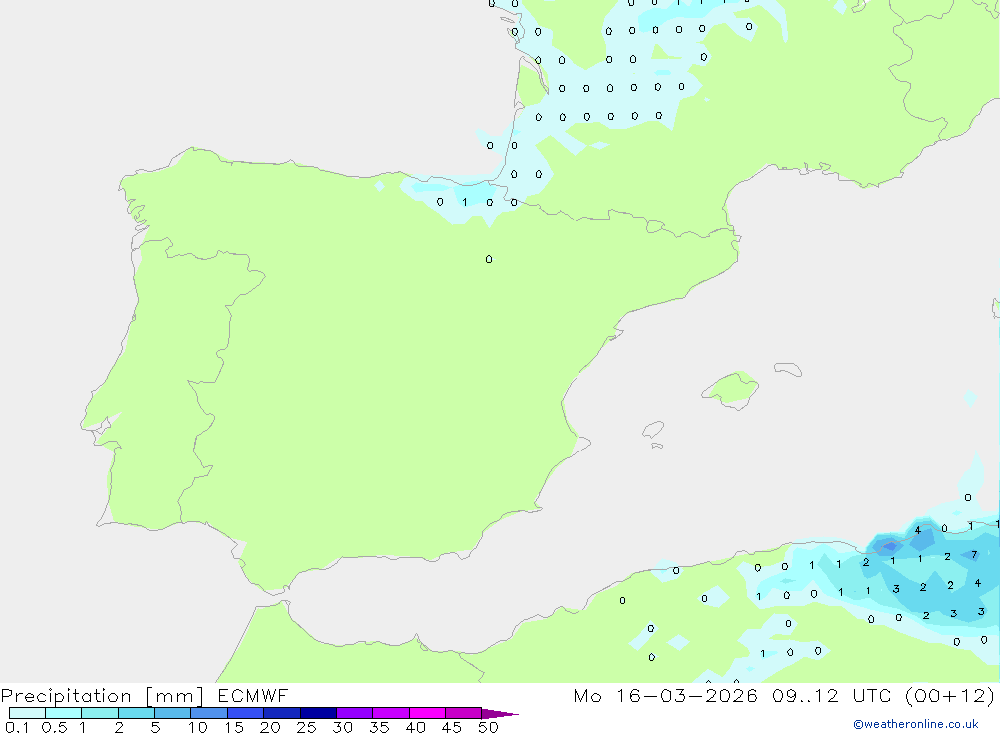Click the '1' value in northern Spain
1000x733 pixels.
pyautogui.click(x=464, y=202)
